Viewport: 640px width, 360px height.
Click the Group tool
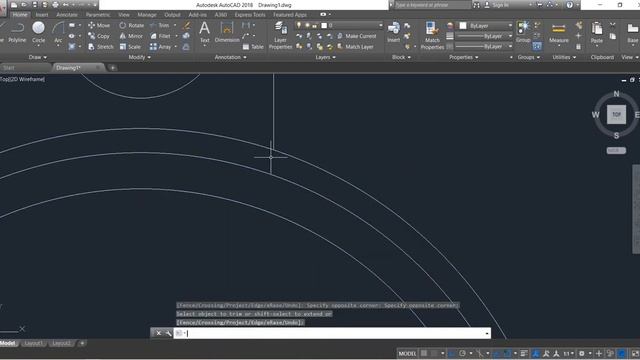[523, 32]
